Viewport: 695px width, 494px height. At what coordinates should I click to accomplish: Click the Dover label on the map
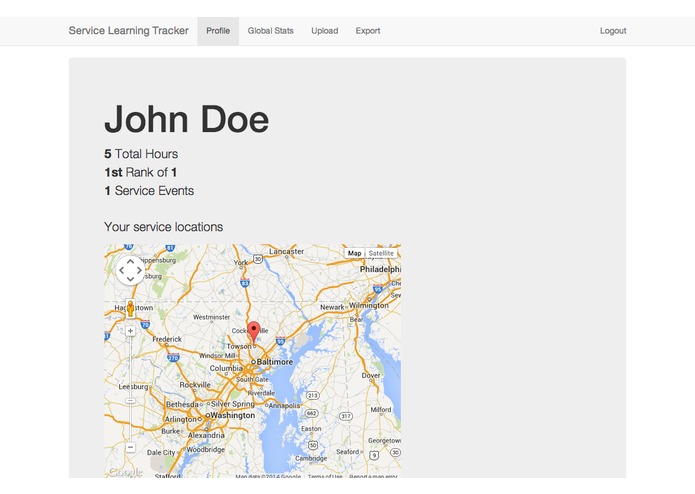(371, 375)
